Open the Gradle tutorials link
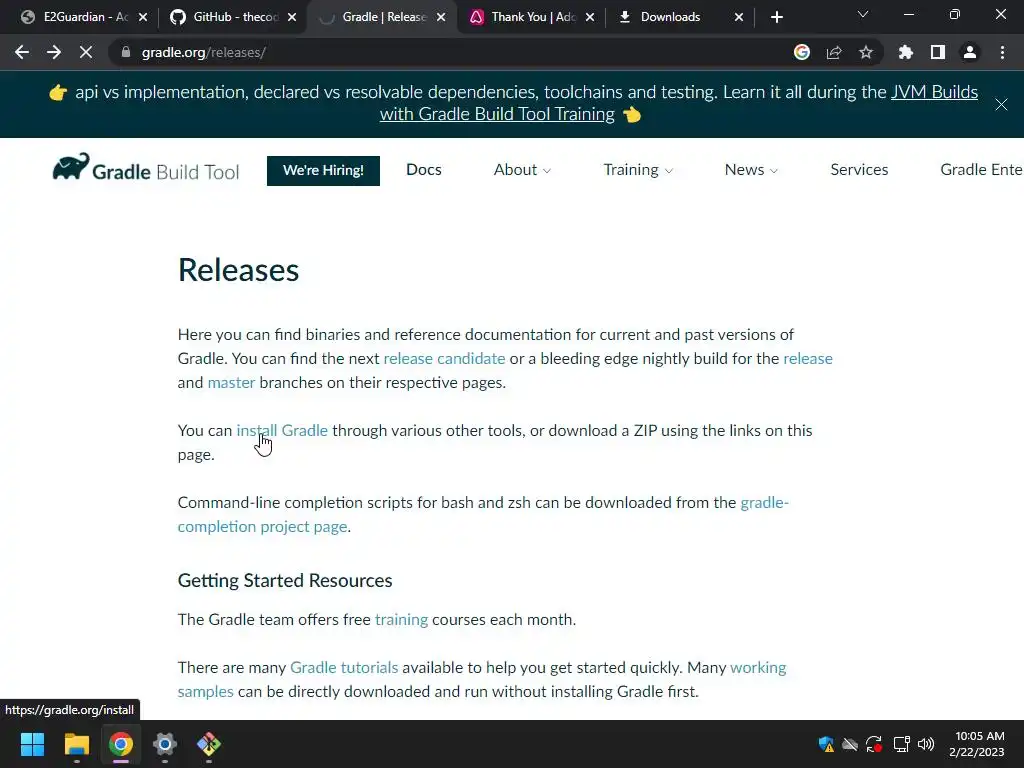Image resolution: width=1024 pixels, height=768 pixels. click(344, 667)
